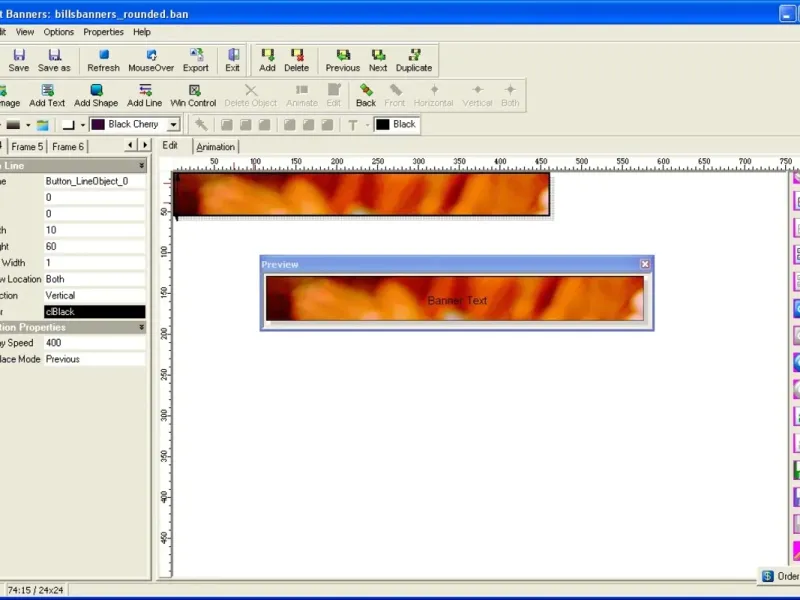Switch to the Edit tab

point(170,145)
